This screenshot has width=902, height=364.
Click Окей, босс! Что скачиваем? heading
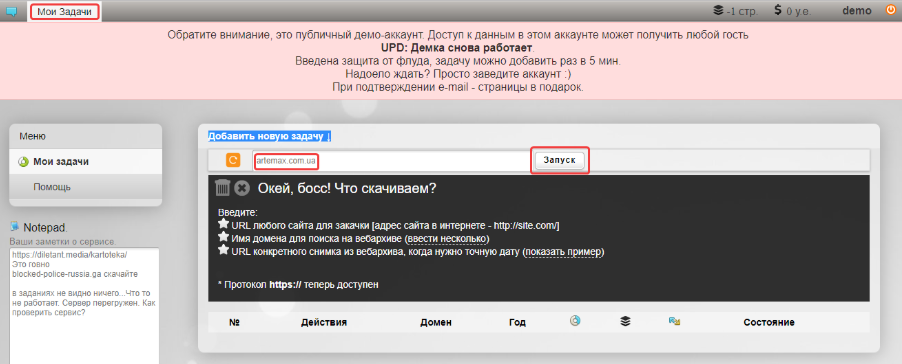347,188
